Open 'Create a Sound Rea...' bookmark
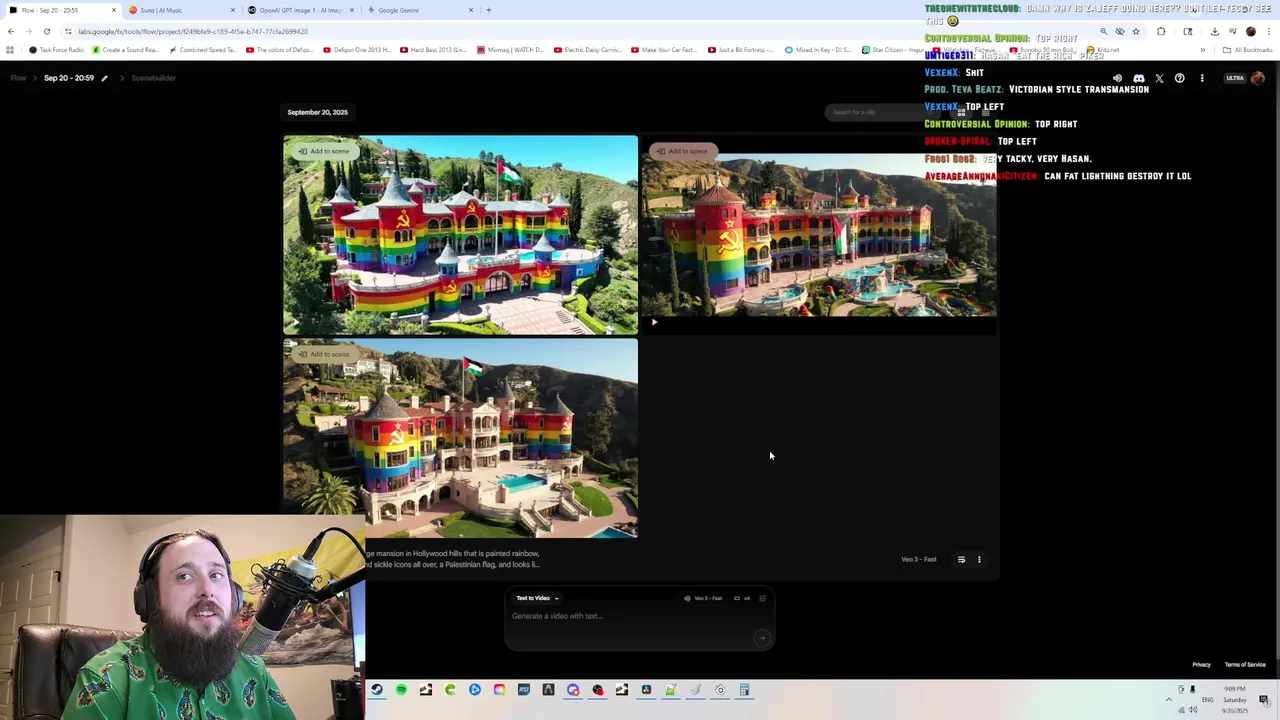Image resolution: width=1280 pixels, height=720 pixels. pos(124,50)
